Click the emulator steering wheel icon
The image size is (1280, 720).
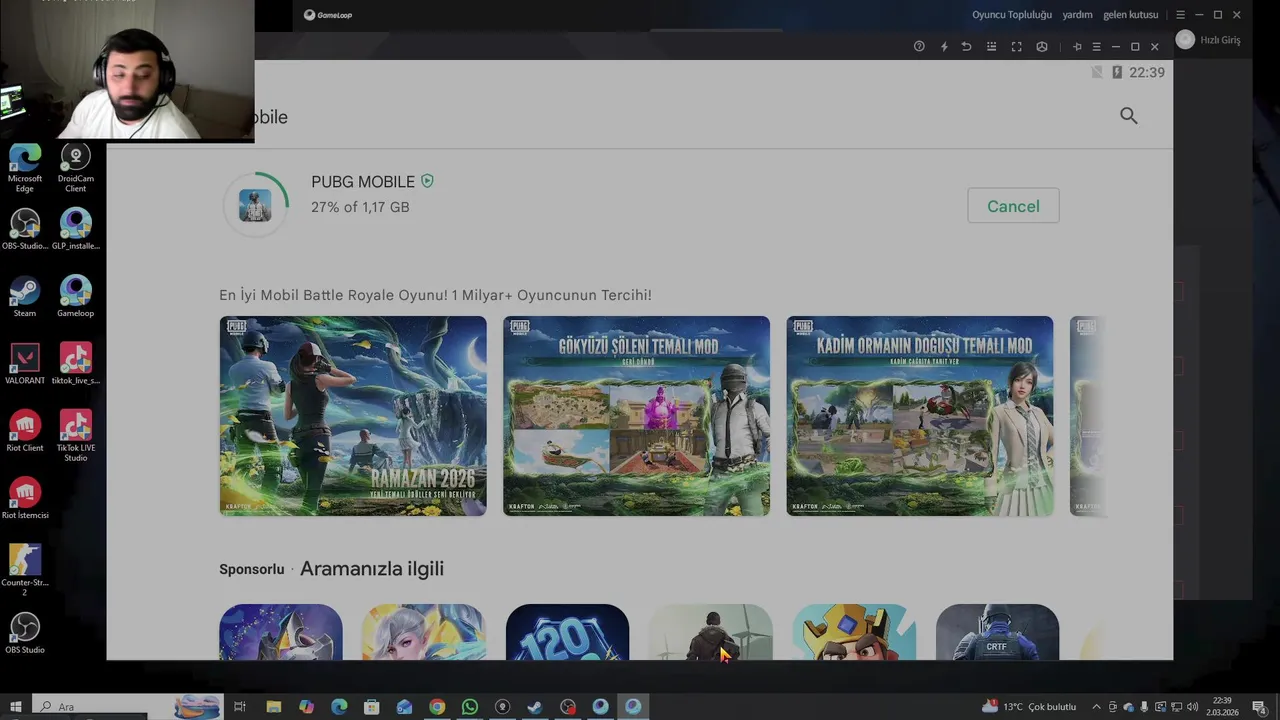tap(1042, 47)
